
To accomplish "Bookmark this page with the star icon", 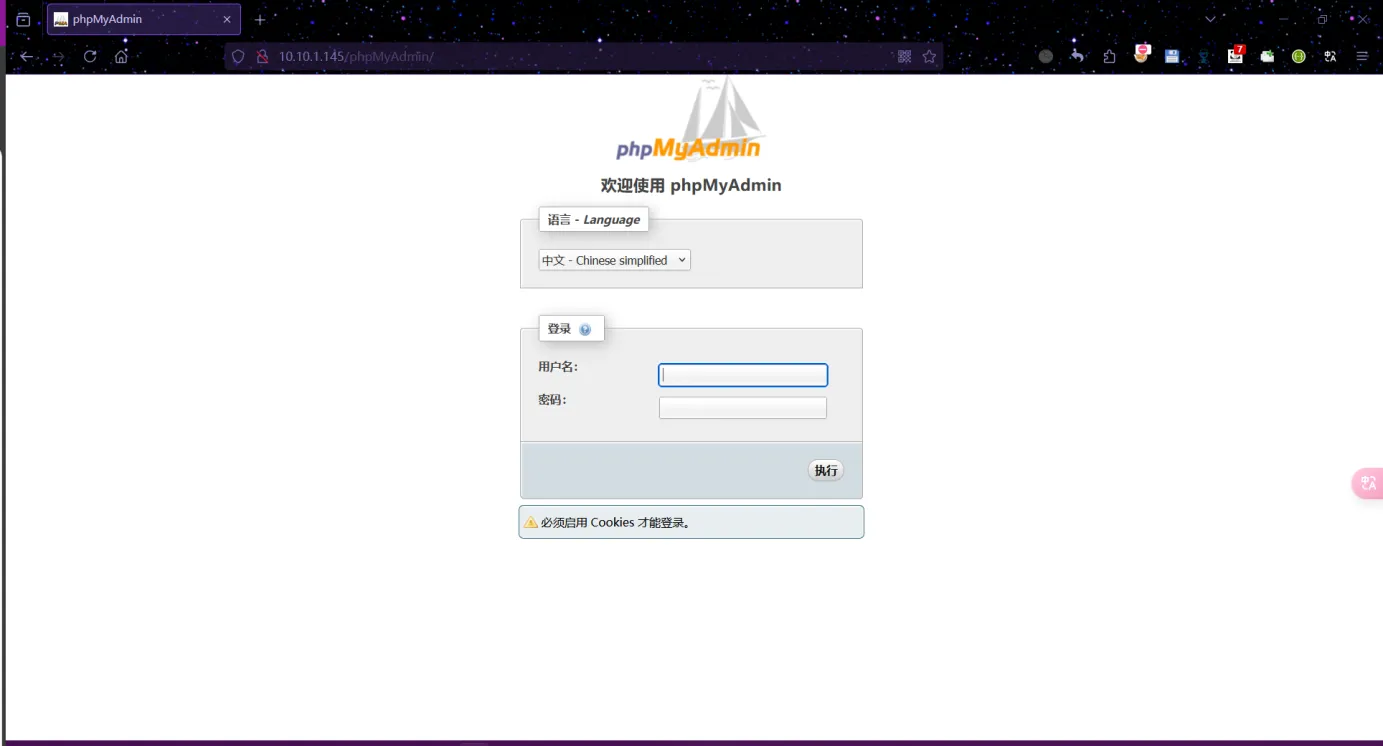I will (929, 57).
